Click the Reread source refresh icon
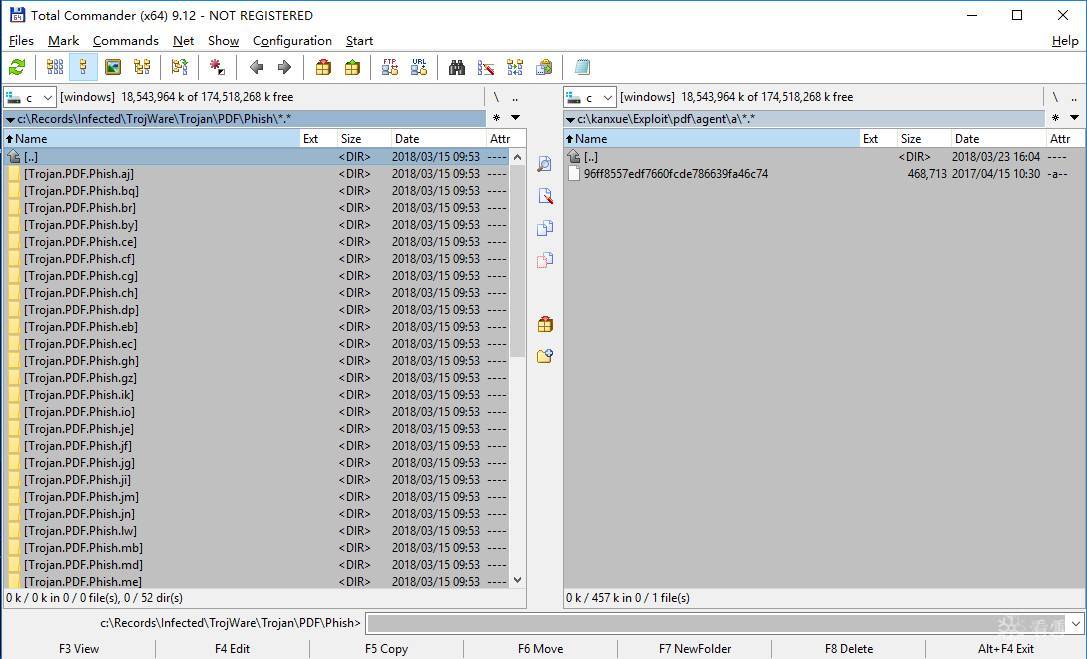This screenshot has height=659, width=1087. [17, 67]
